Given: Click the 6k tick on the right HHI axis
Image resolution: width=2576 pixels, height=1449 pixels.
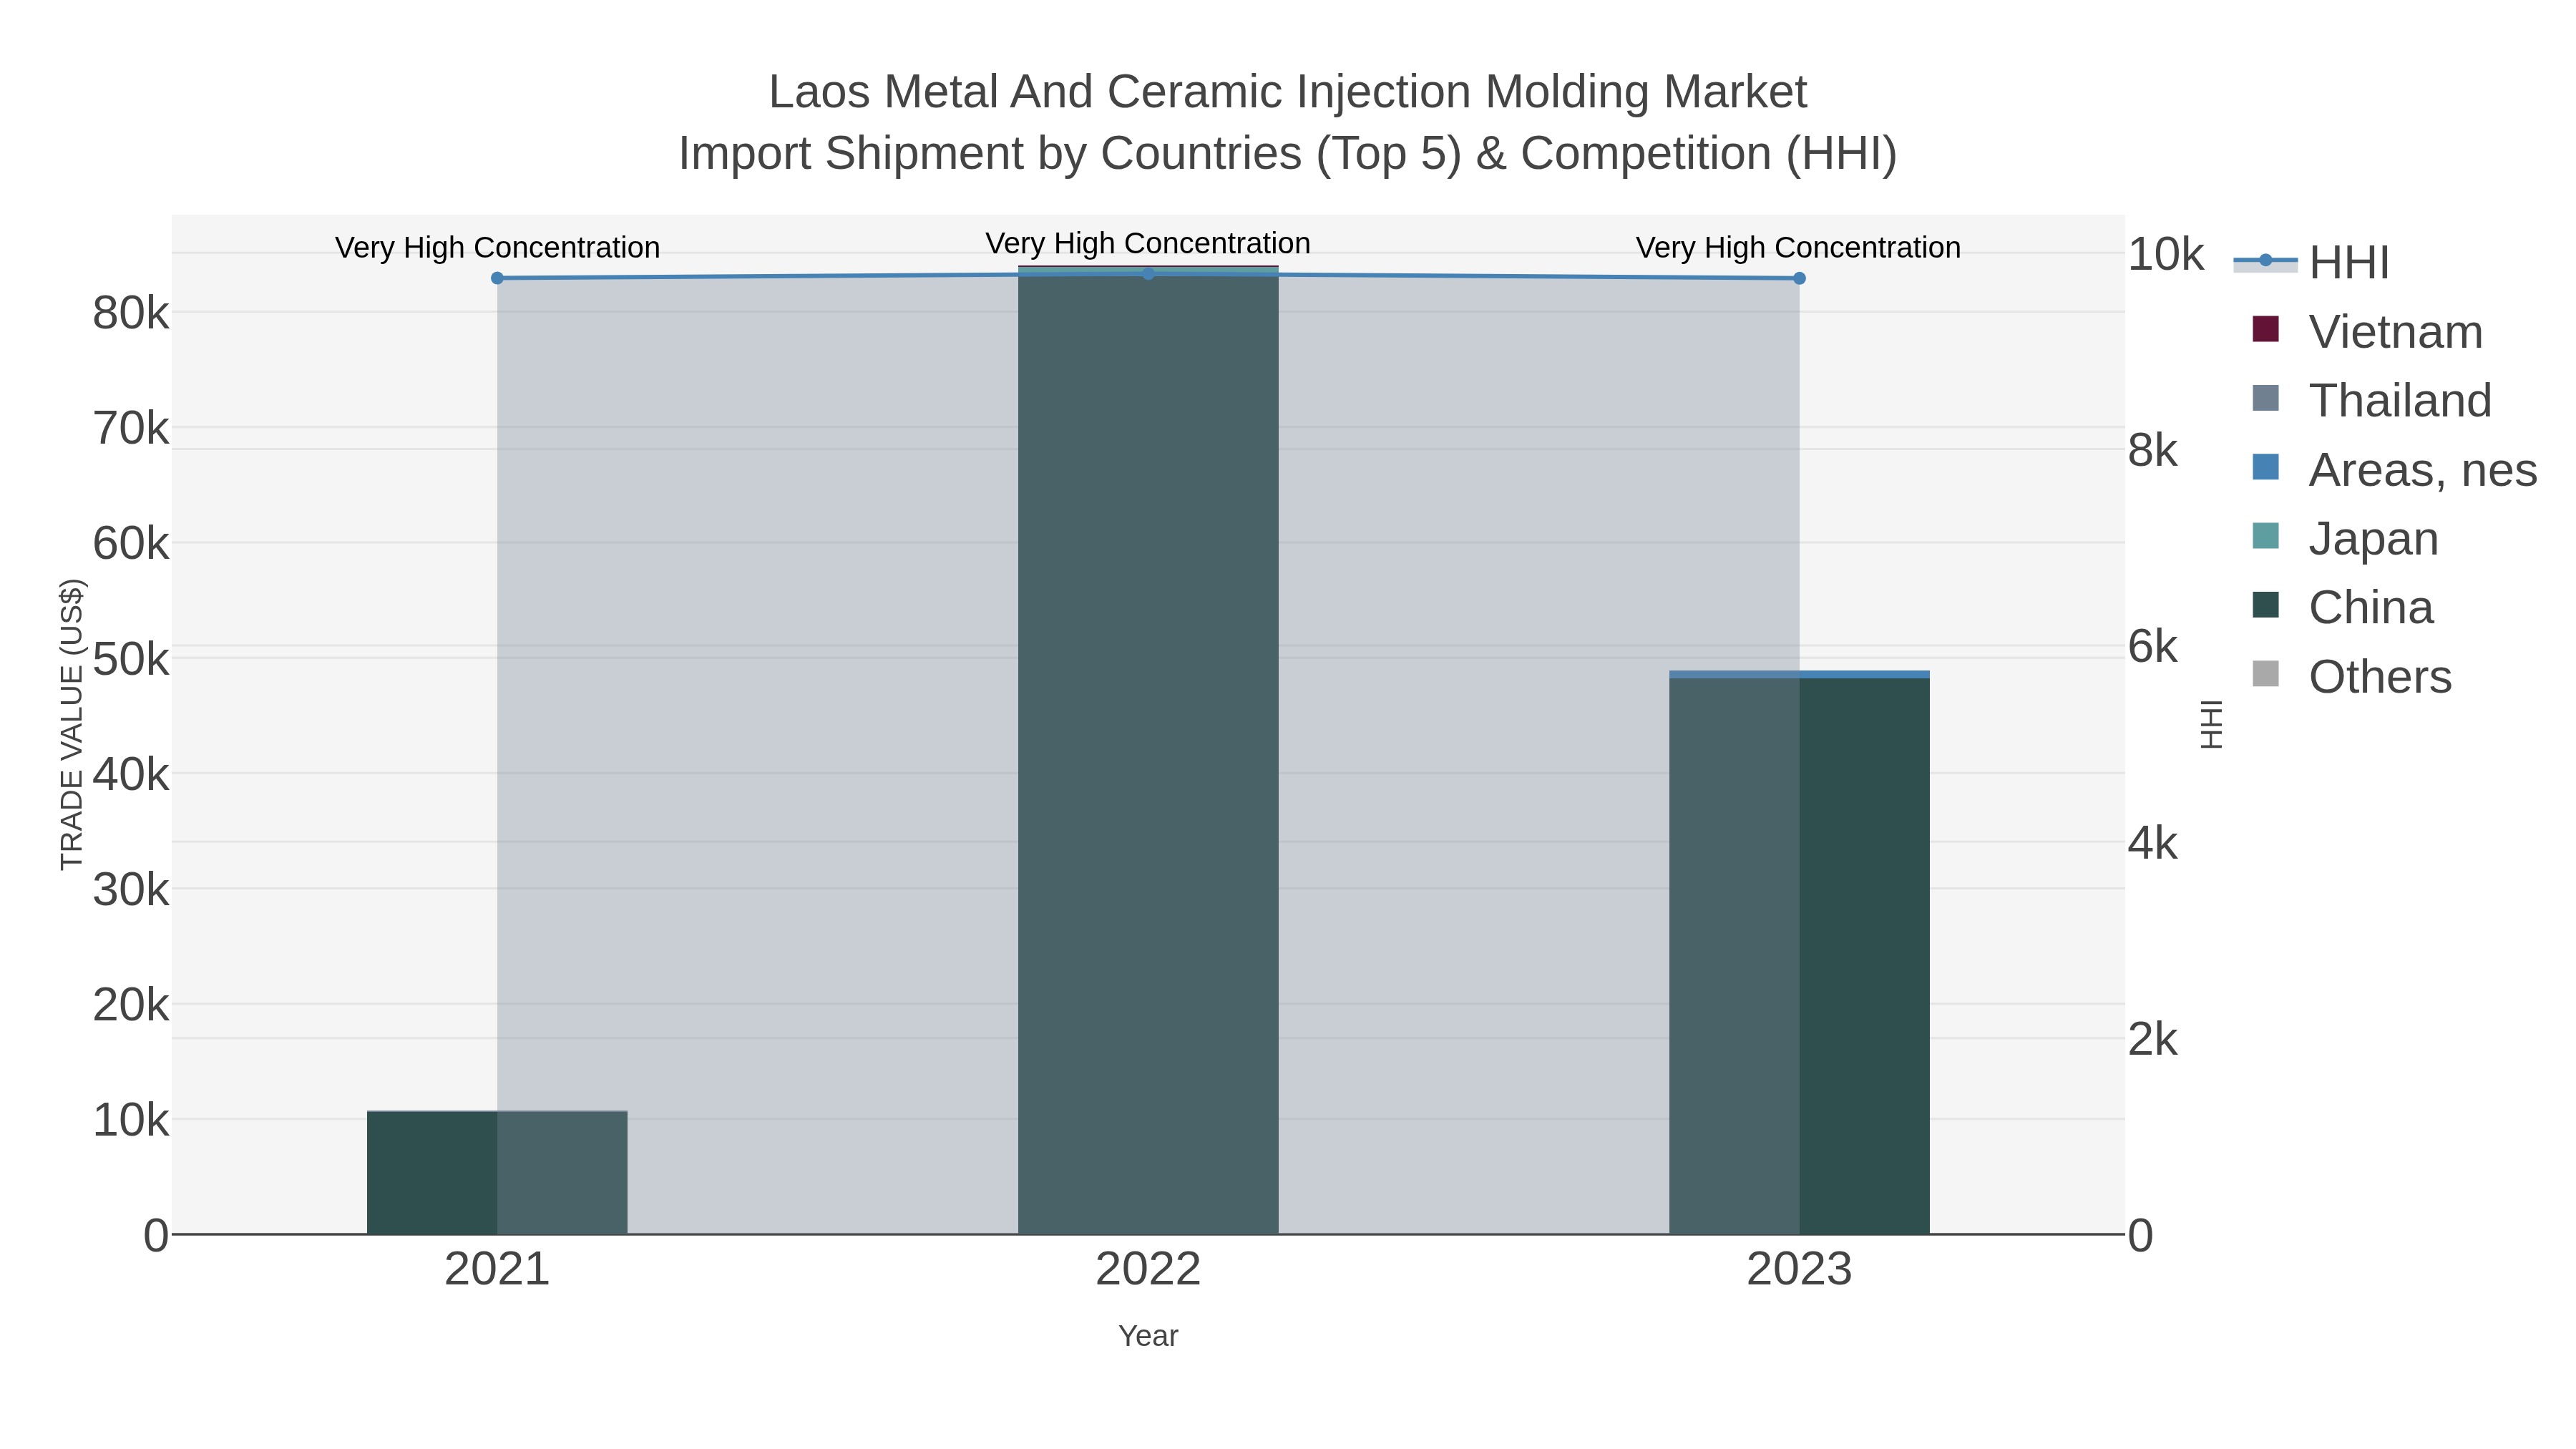Looking at the screenshot, I should (2152, 647).
